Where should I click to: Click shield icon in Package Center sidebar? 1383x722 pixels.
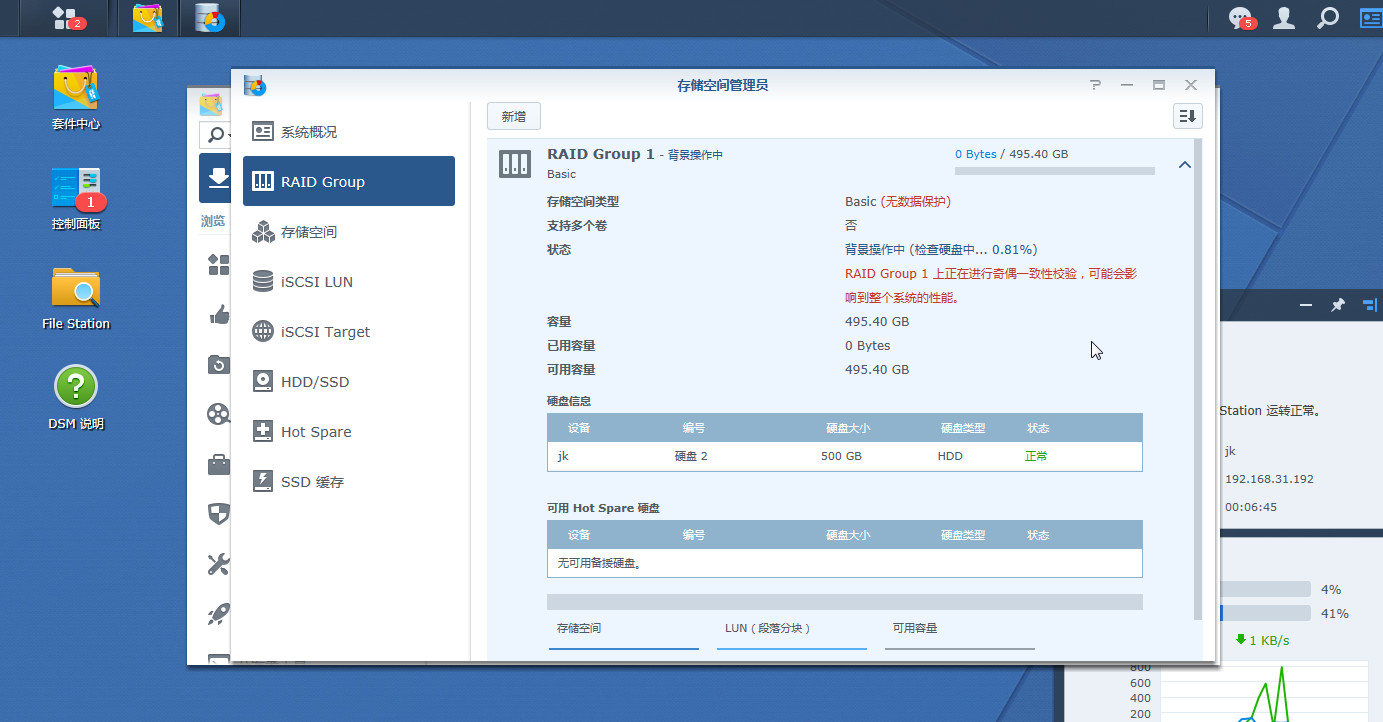point(219,514)
